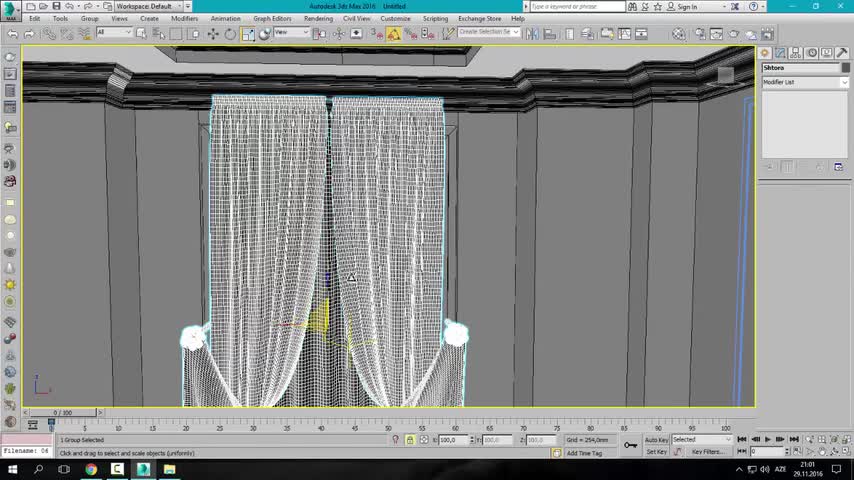Open the Workspace: Default dropdown

point(148,6)
